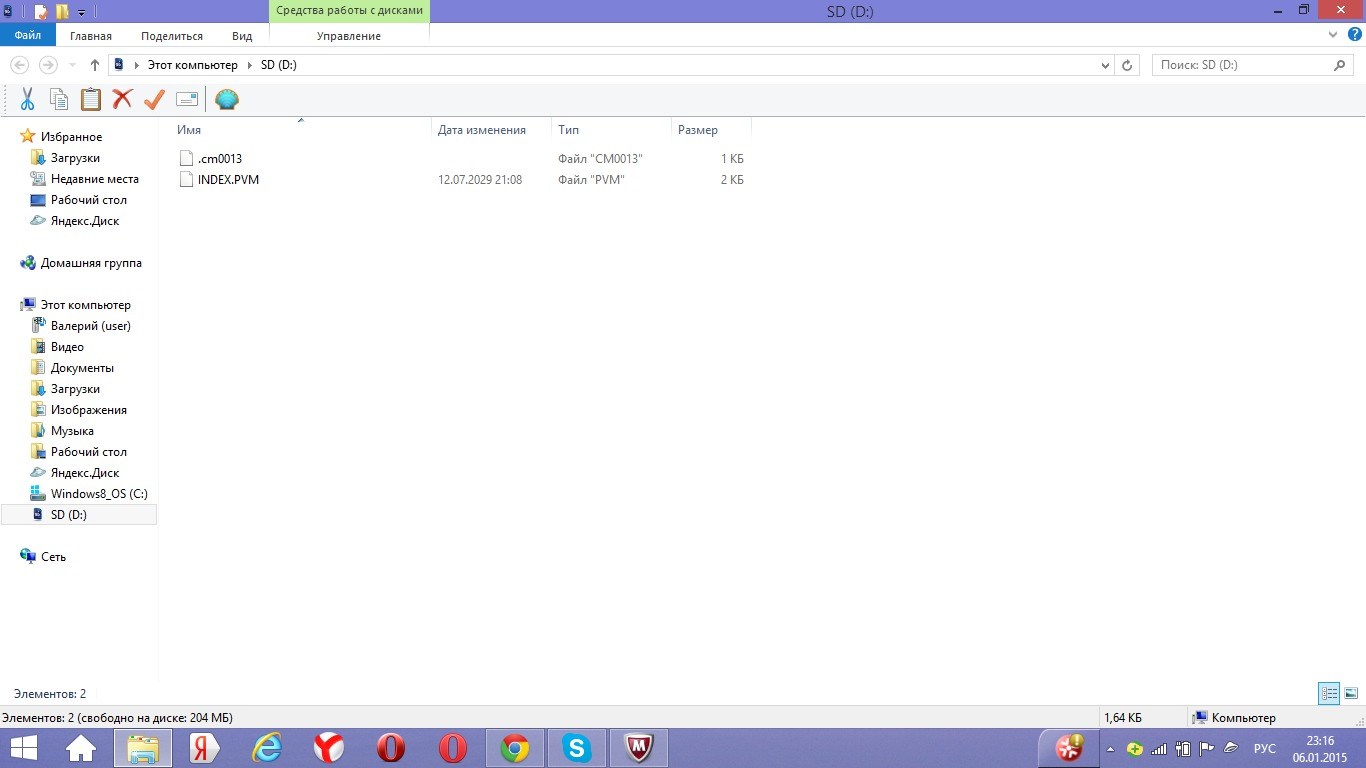Open the Вид ribbon tab
The width and height of the screenshot is (1366, 768).
[x=242, y=36]
